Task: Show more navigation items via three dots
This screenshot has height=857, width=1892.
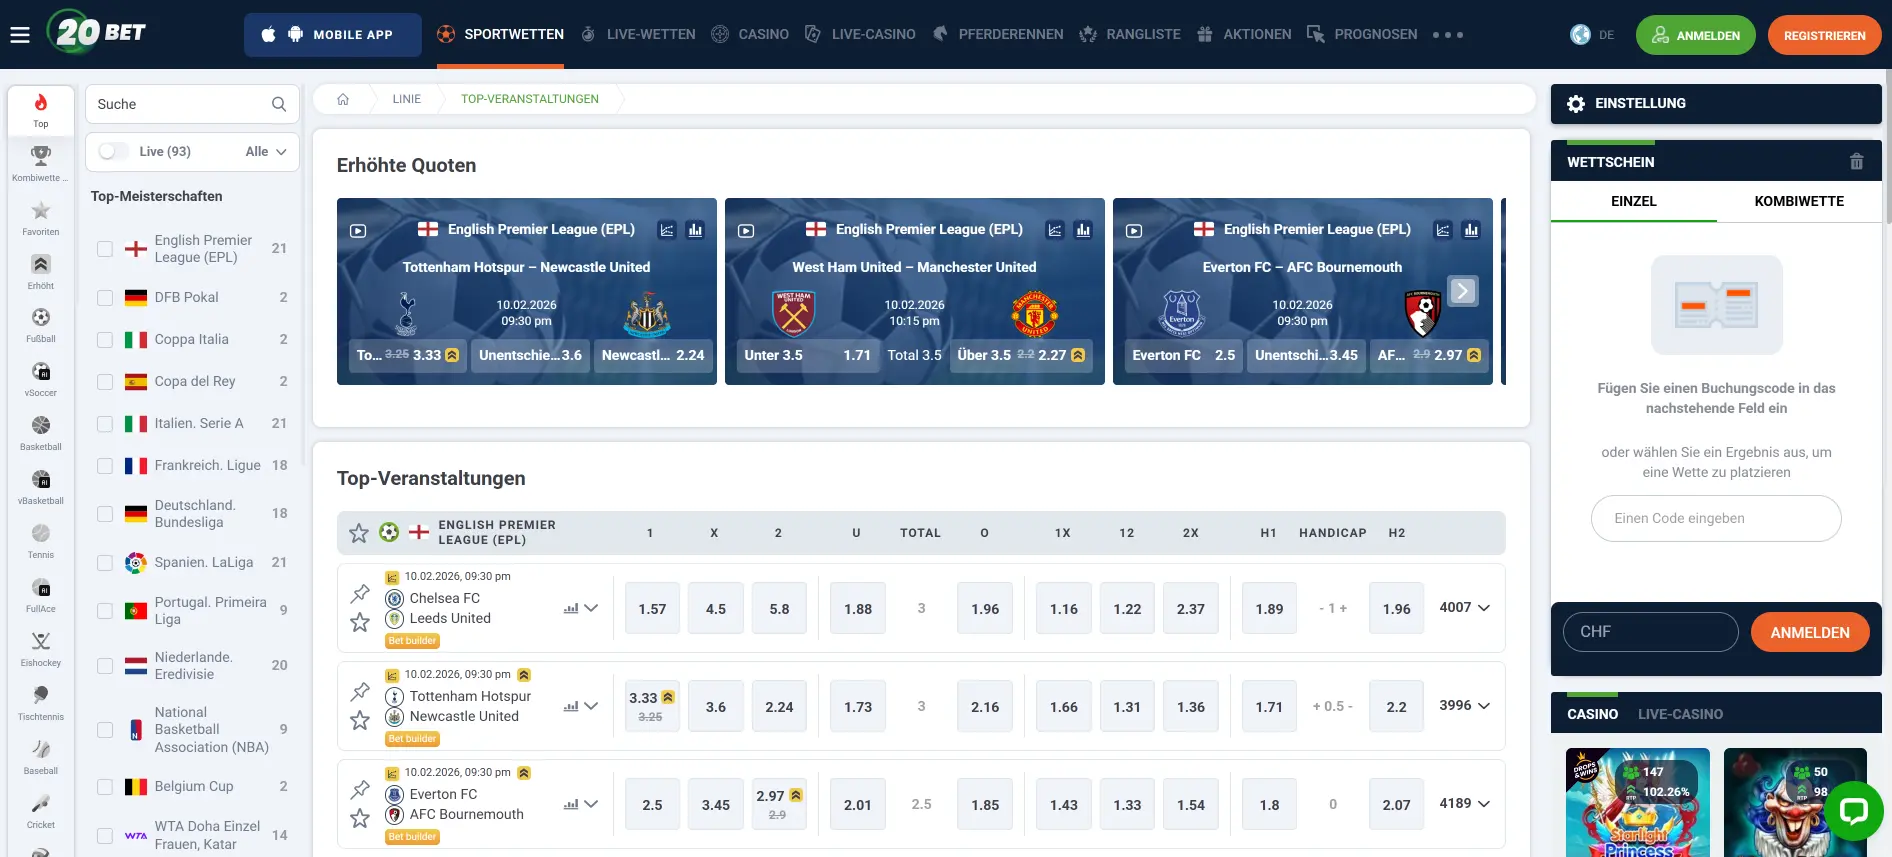Action: pyautogui.click(x=1447, y=35)
